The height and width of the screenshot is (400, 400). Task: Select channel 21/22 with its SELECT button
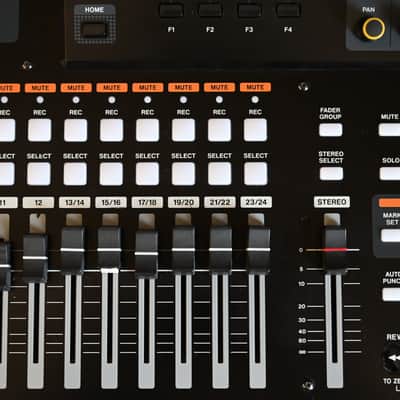point(220,174)
